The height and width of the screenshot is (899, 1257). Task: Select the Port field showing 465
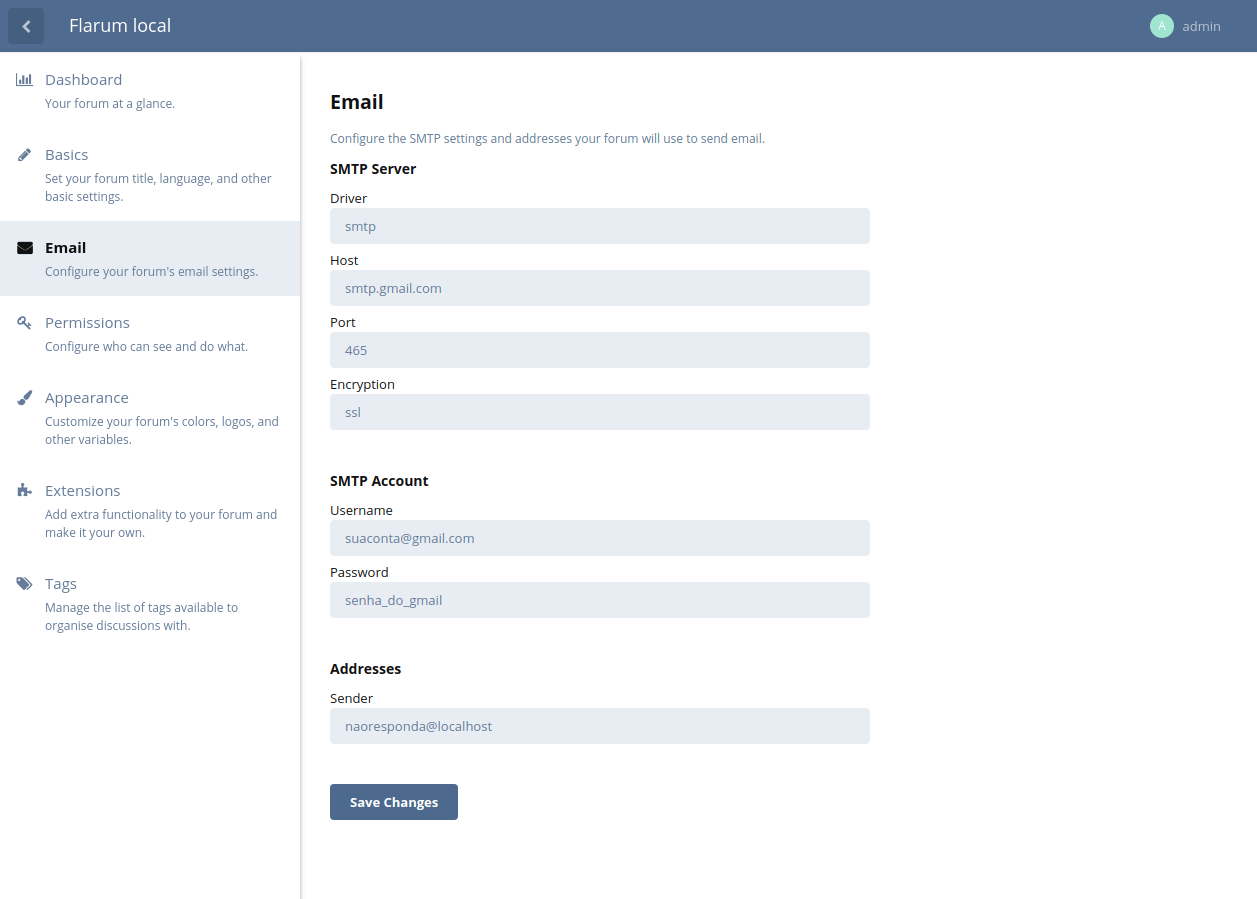point(600,350)
